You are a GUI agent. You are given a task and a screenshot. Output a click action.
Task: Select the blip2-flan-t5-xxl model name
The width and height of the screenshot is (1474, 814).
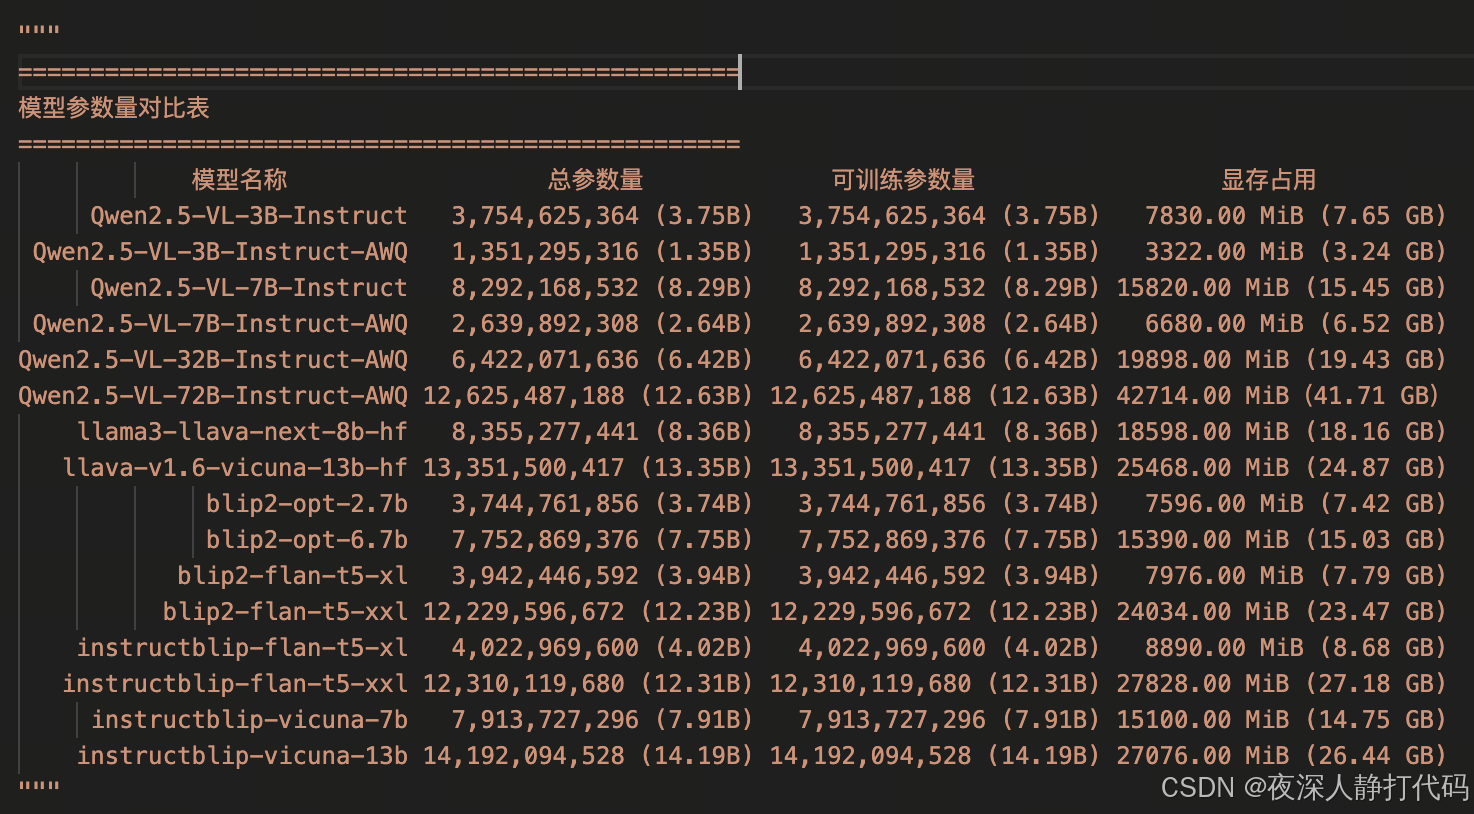285,612
